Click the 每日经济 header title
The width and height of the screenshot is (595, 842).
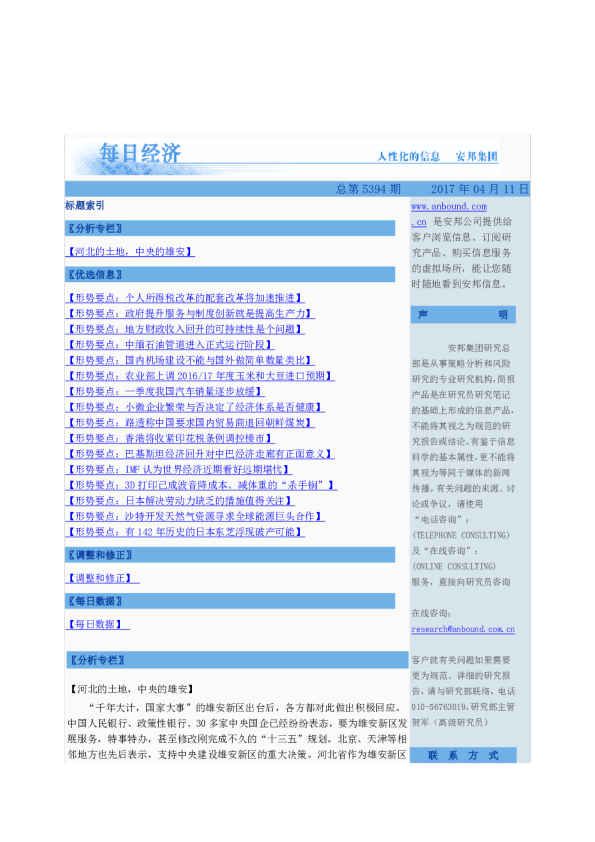[140, 153]
